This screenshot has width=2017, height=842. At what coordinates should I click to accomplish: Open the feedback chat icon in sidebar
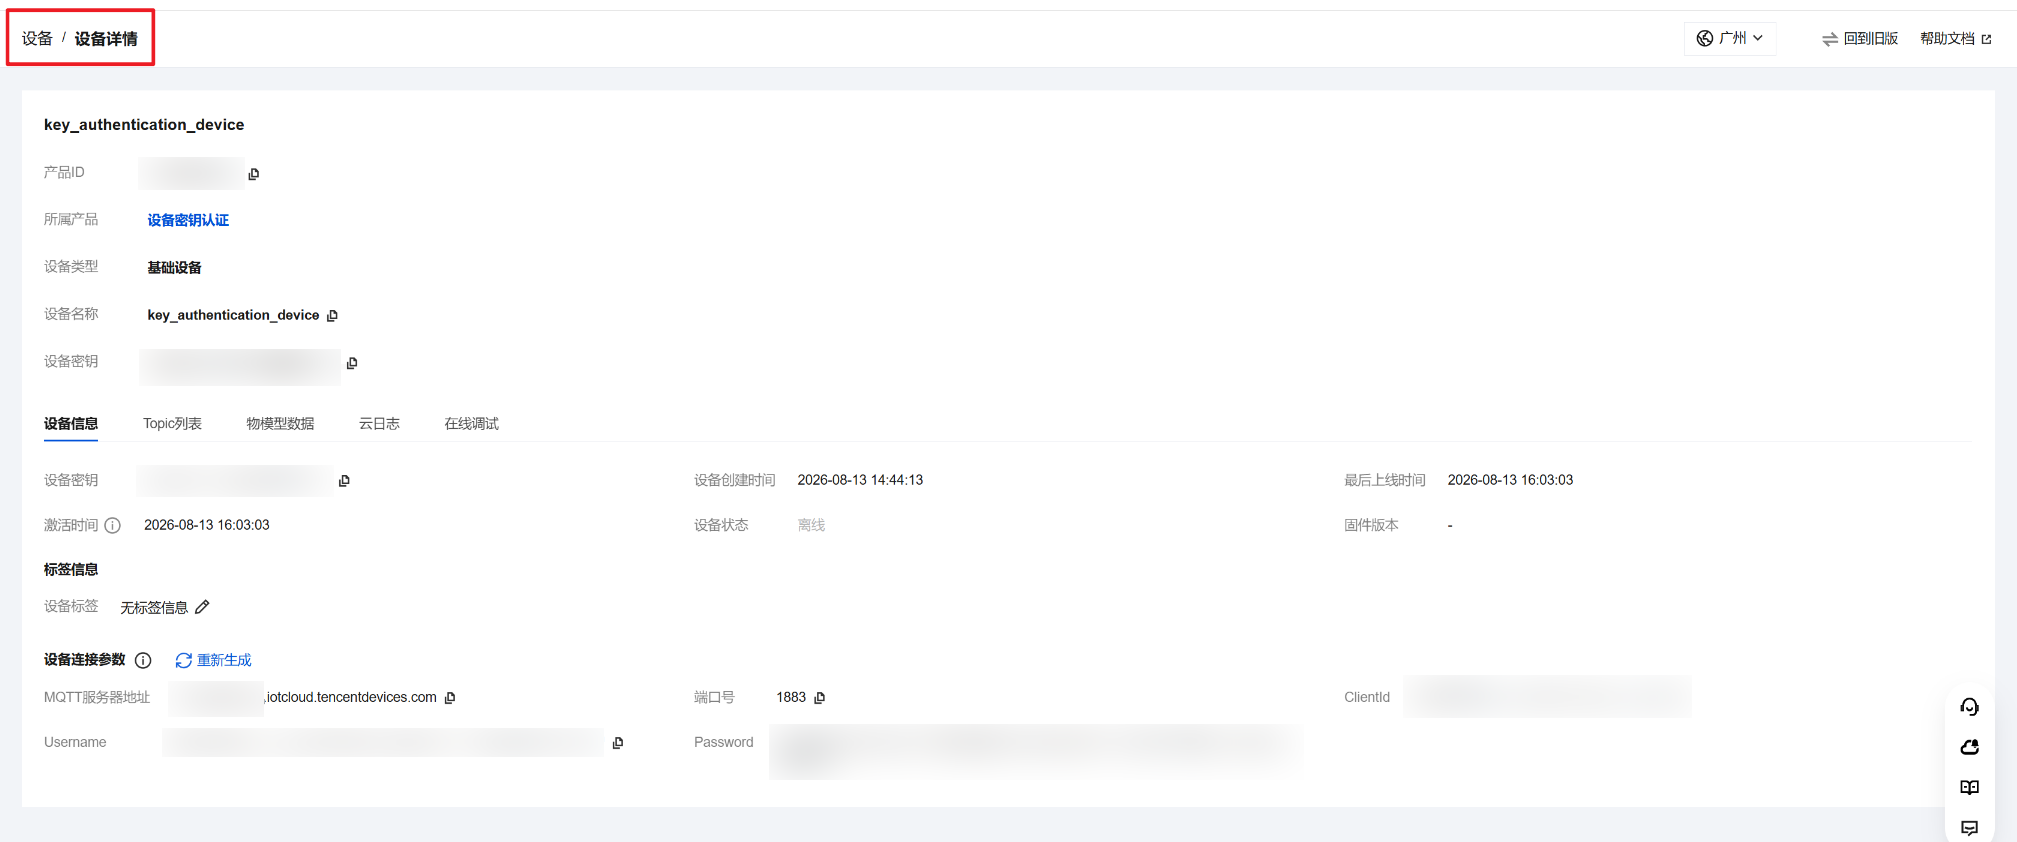pos(1969,827)
